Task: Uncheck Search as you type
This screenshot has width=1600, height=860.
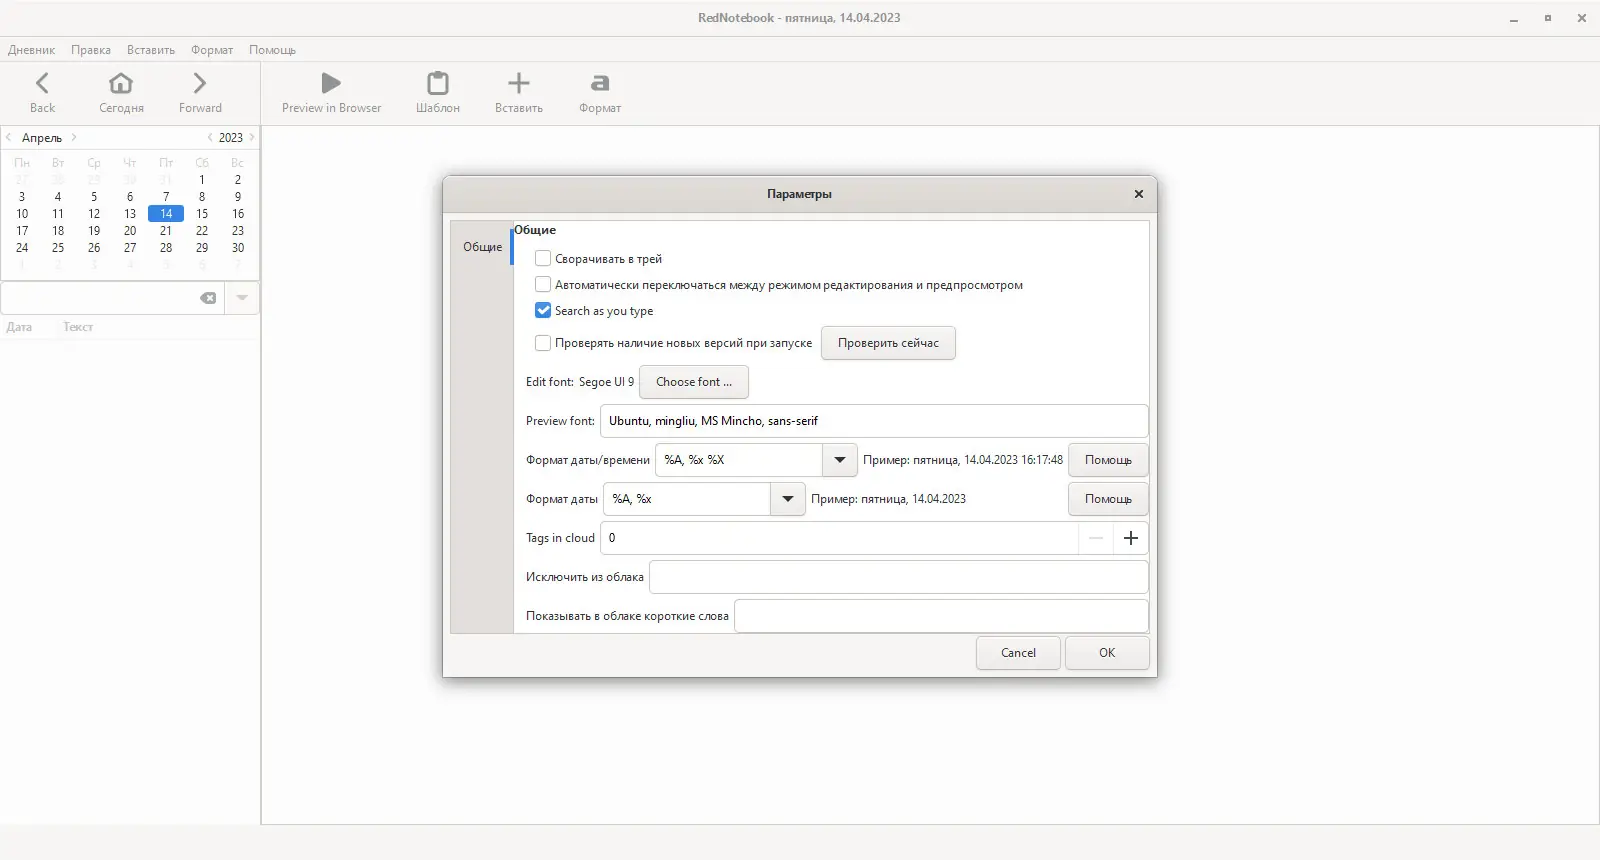Action: tap(543, 310)
